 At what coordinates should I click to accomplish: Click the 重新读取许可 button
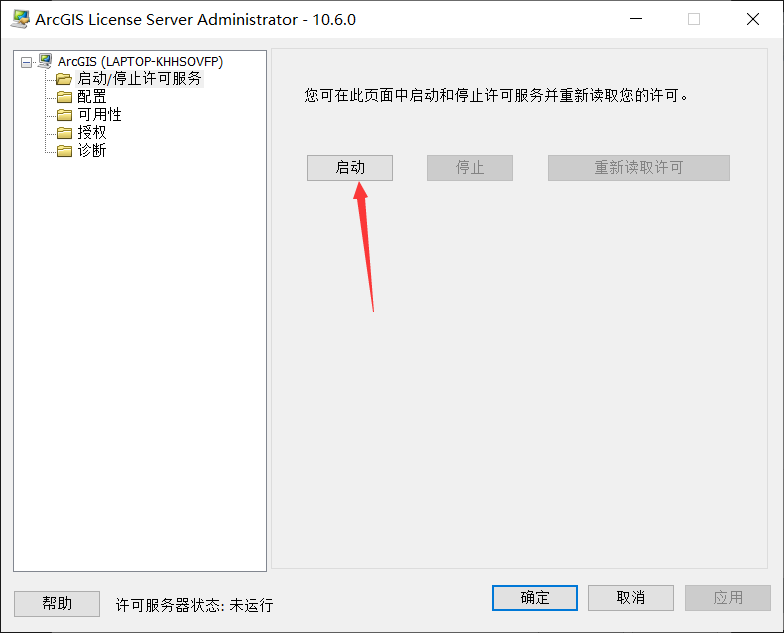pyautogui.click(x=639, y=168)
